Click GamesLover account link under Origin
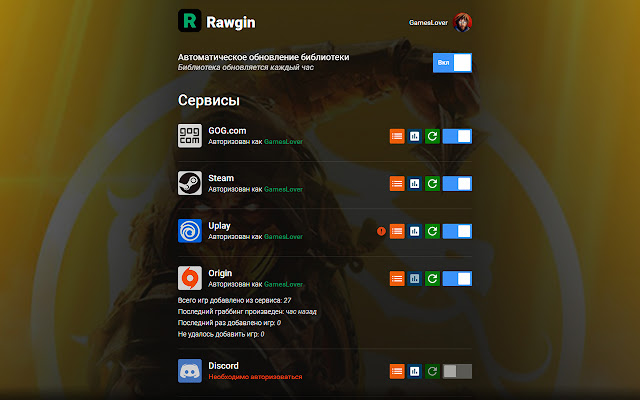The height and width of the screenshot is (400, 640). 283,284
